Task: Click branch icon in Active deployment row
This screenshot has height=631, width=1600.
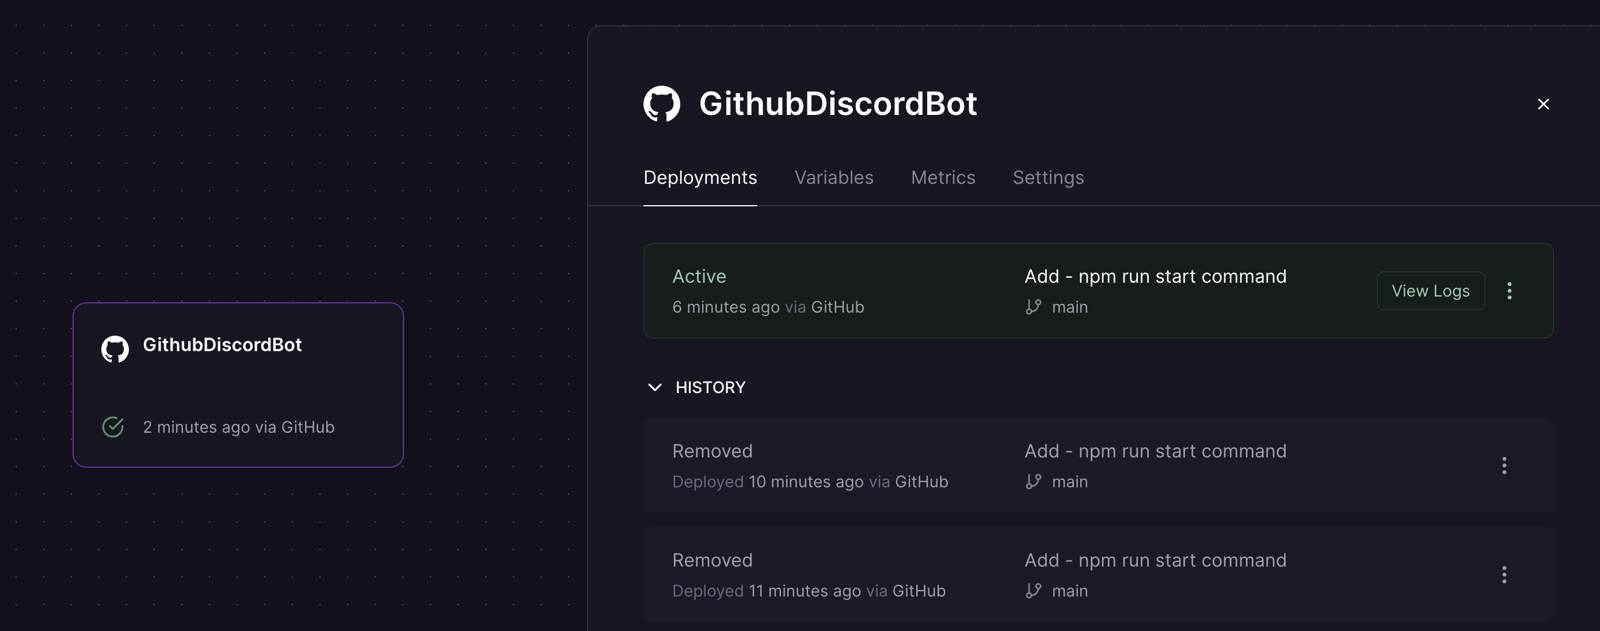Action: pyautogui.click(x=1033, y=307)
